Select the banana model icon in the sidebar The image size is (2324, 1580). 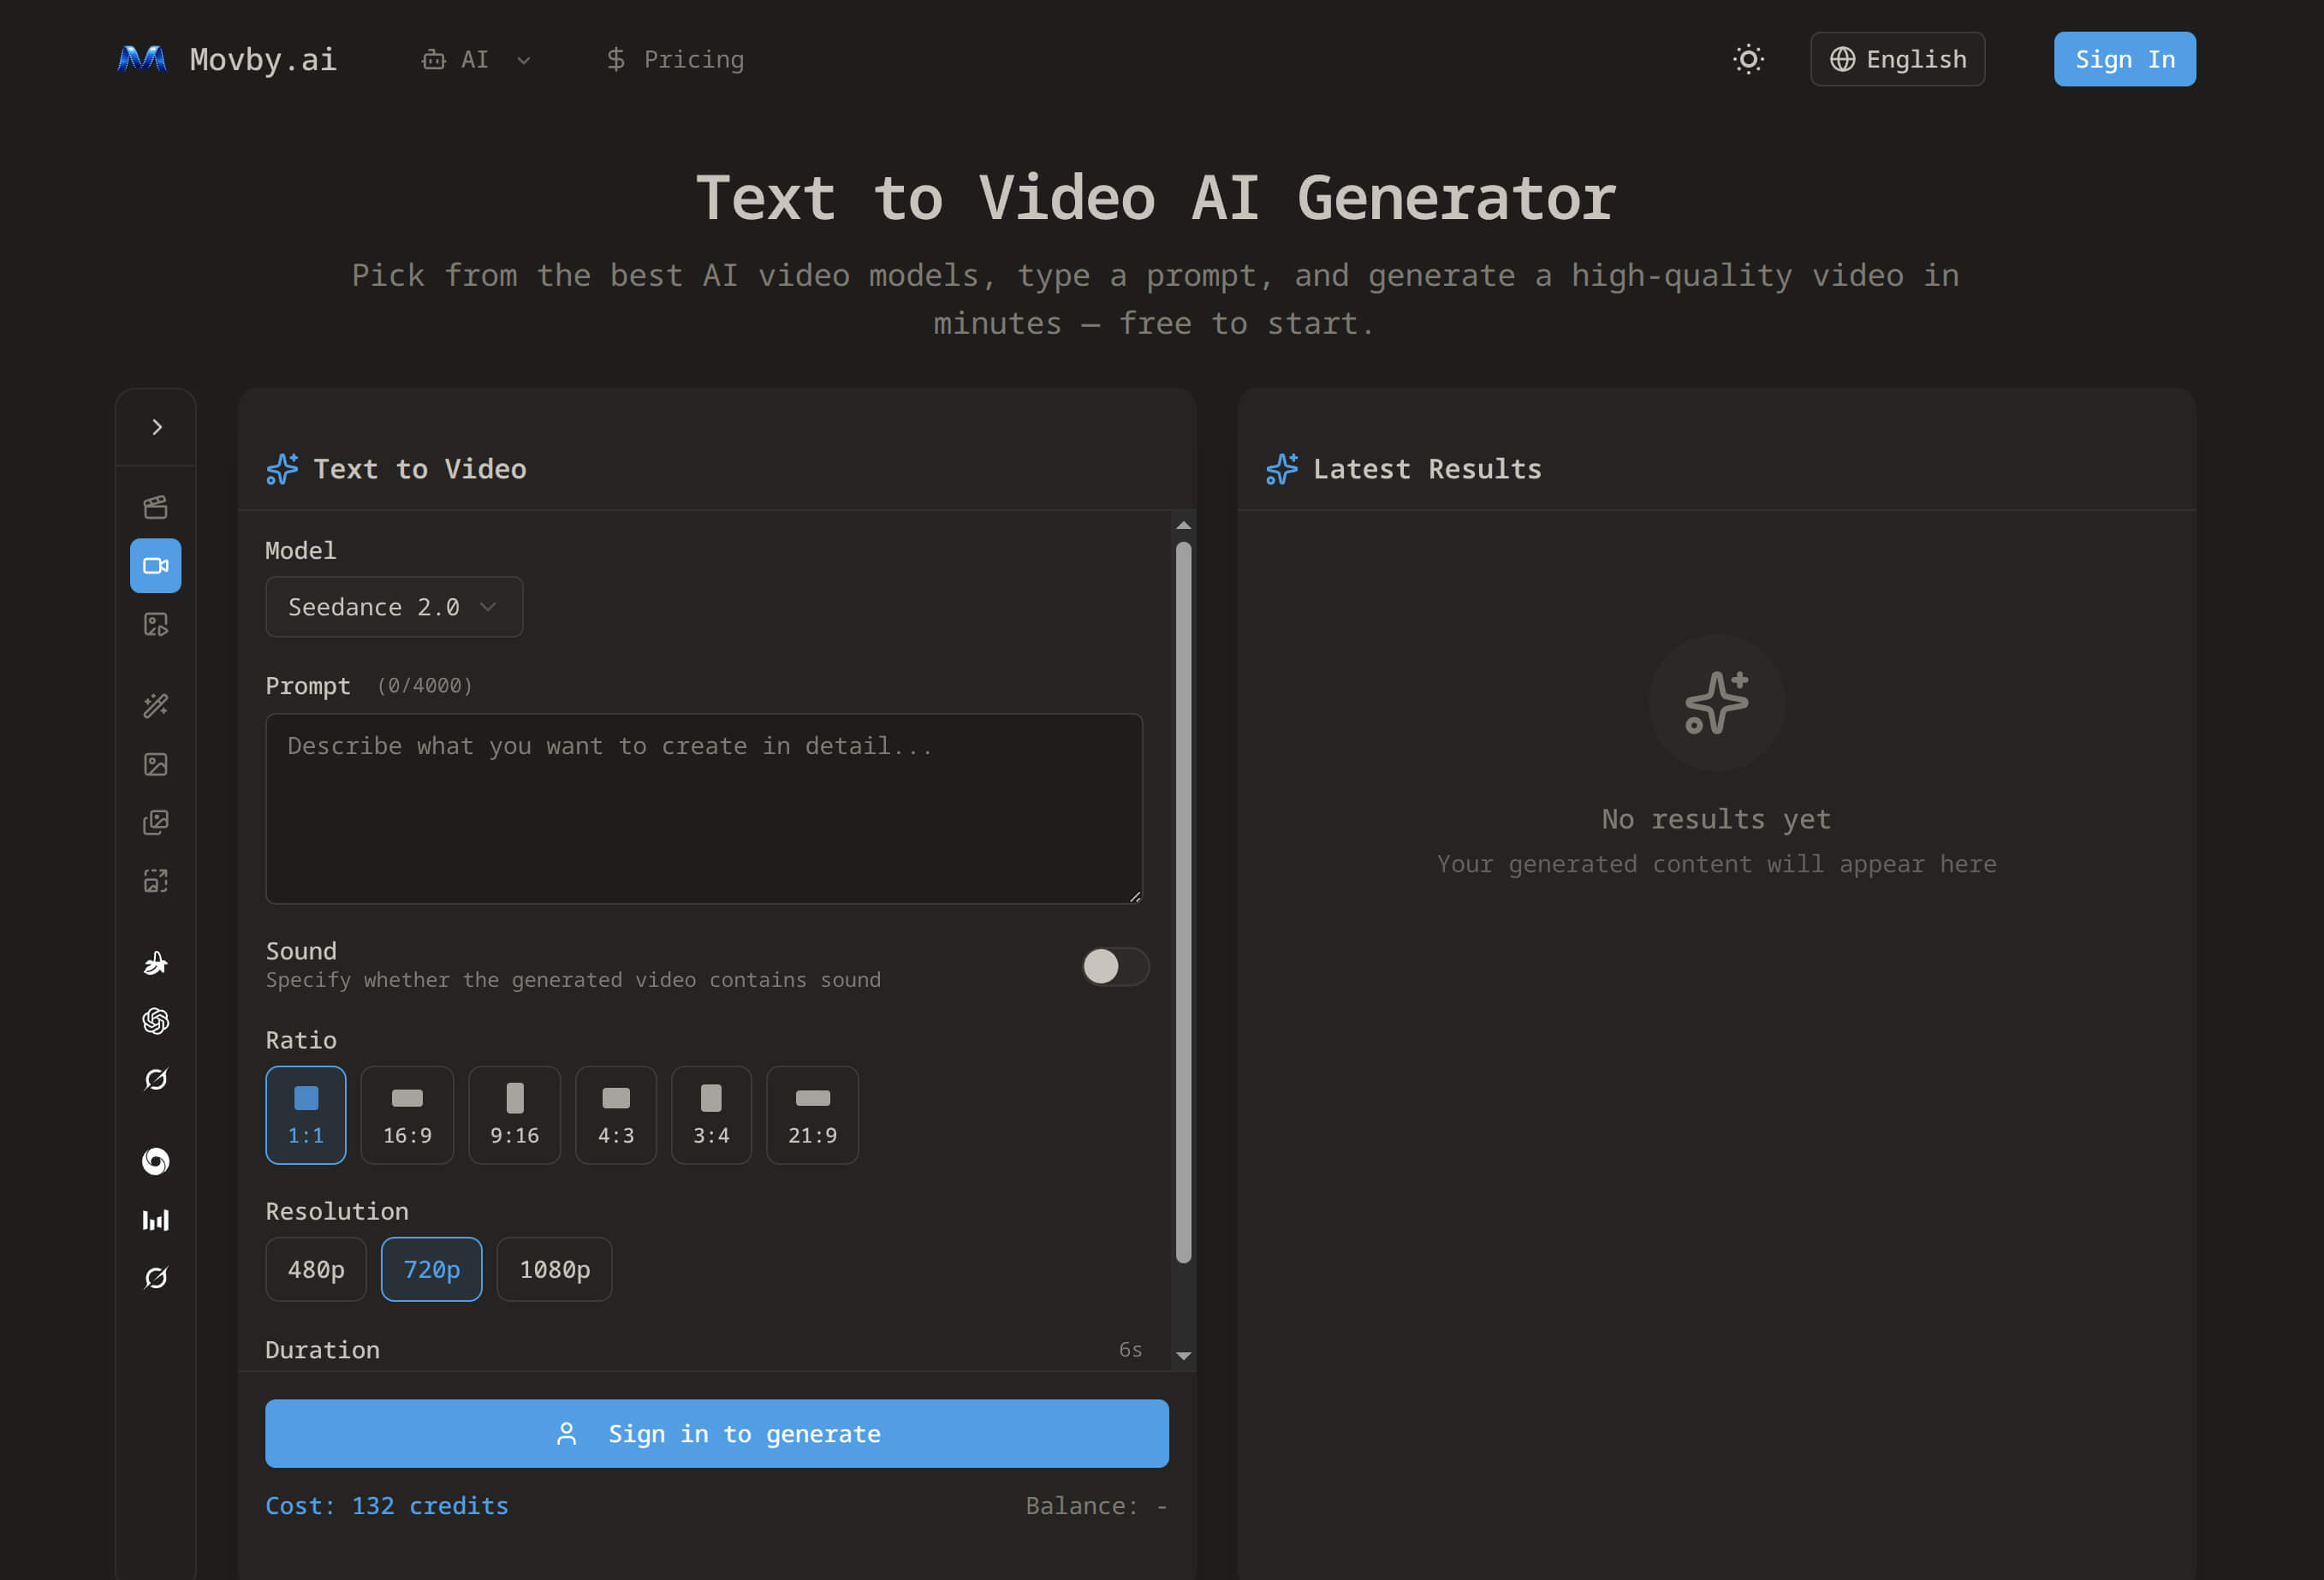[x=156, y=962]
